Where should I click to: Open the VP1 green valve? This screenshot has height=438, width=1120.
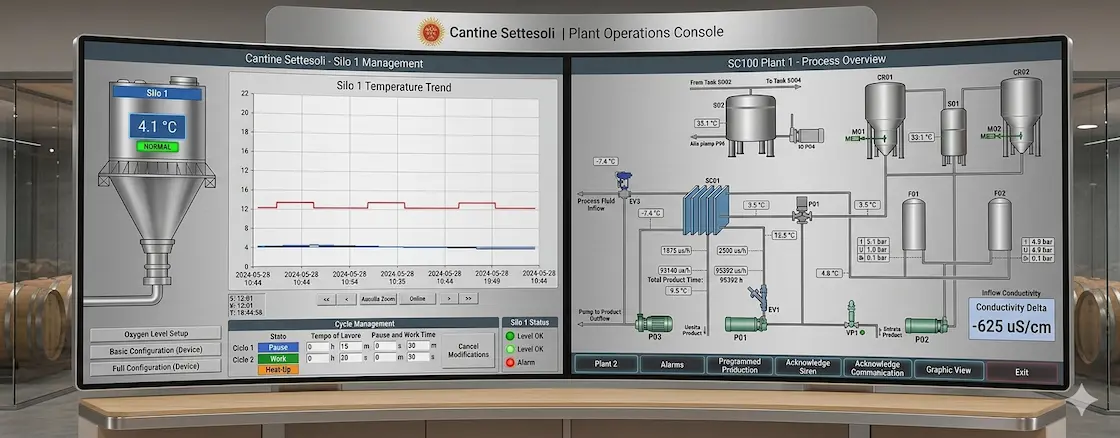coord(850,314)
